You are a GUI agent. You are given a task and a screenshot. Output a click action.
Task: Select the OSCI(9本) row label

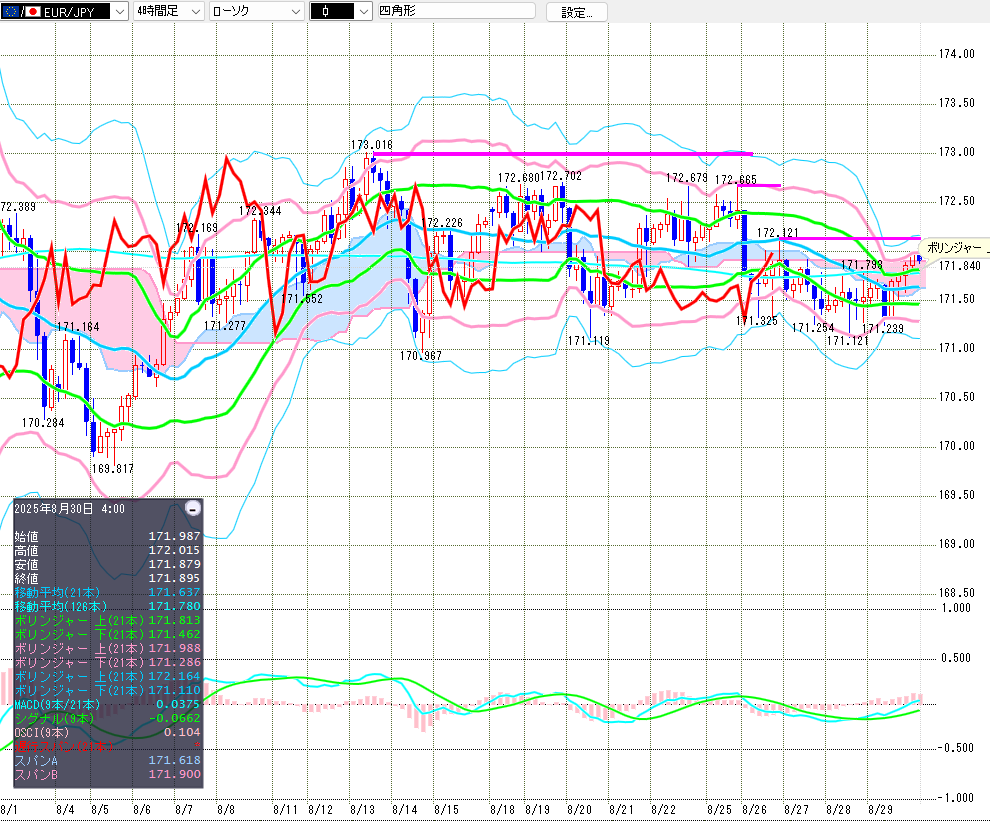coord(42,733)
